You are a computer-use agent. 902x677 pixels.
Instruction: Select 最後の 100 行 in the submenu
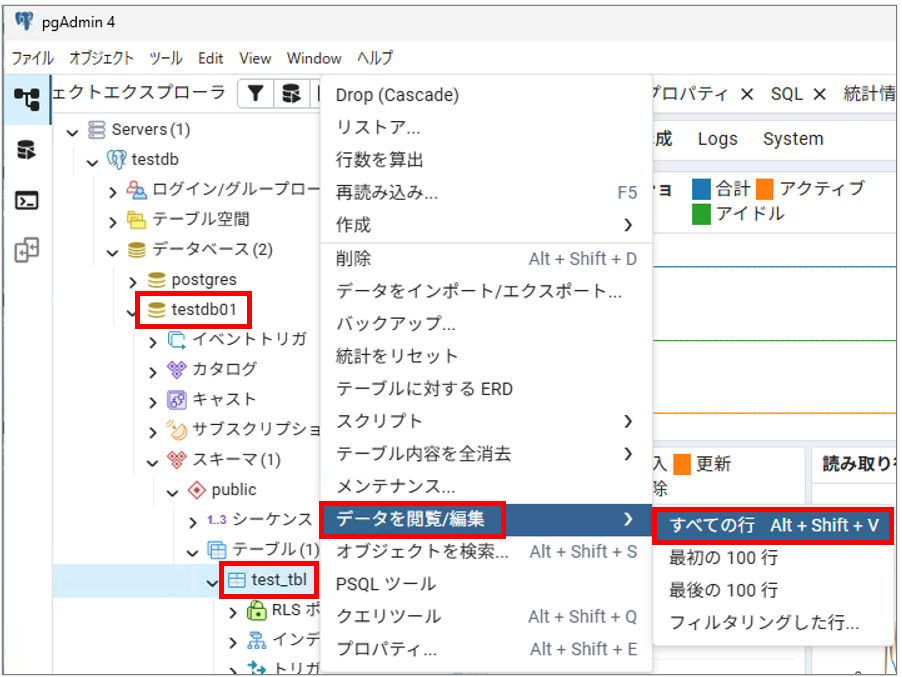(773, 590)
